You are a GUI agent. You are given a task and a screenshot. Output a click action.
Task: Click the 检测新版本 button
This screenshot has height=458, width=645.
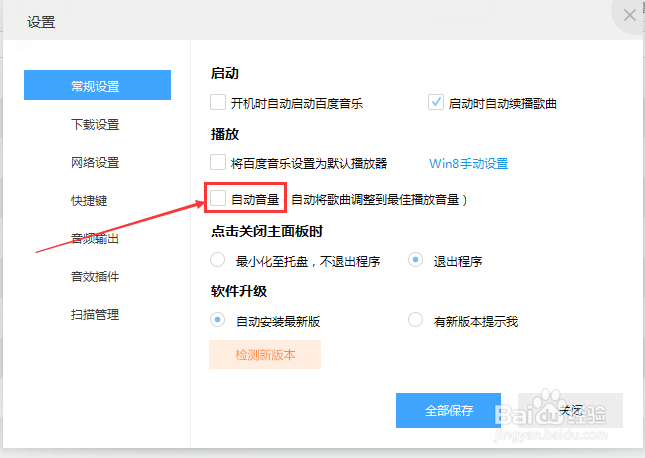(x=265, y=355)
